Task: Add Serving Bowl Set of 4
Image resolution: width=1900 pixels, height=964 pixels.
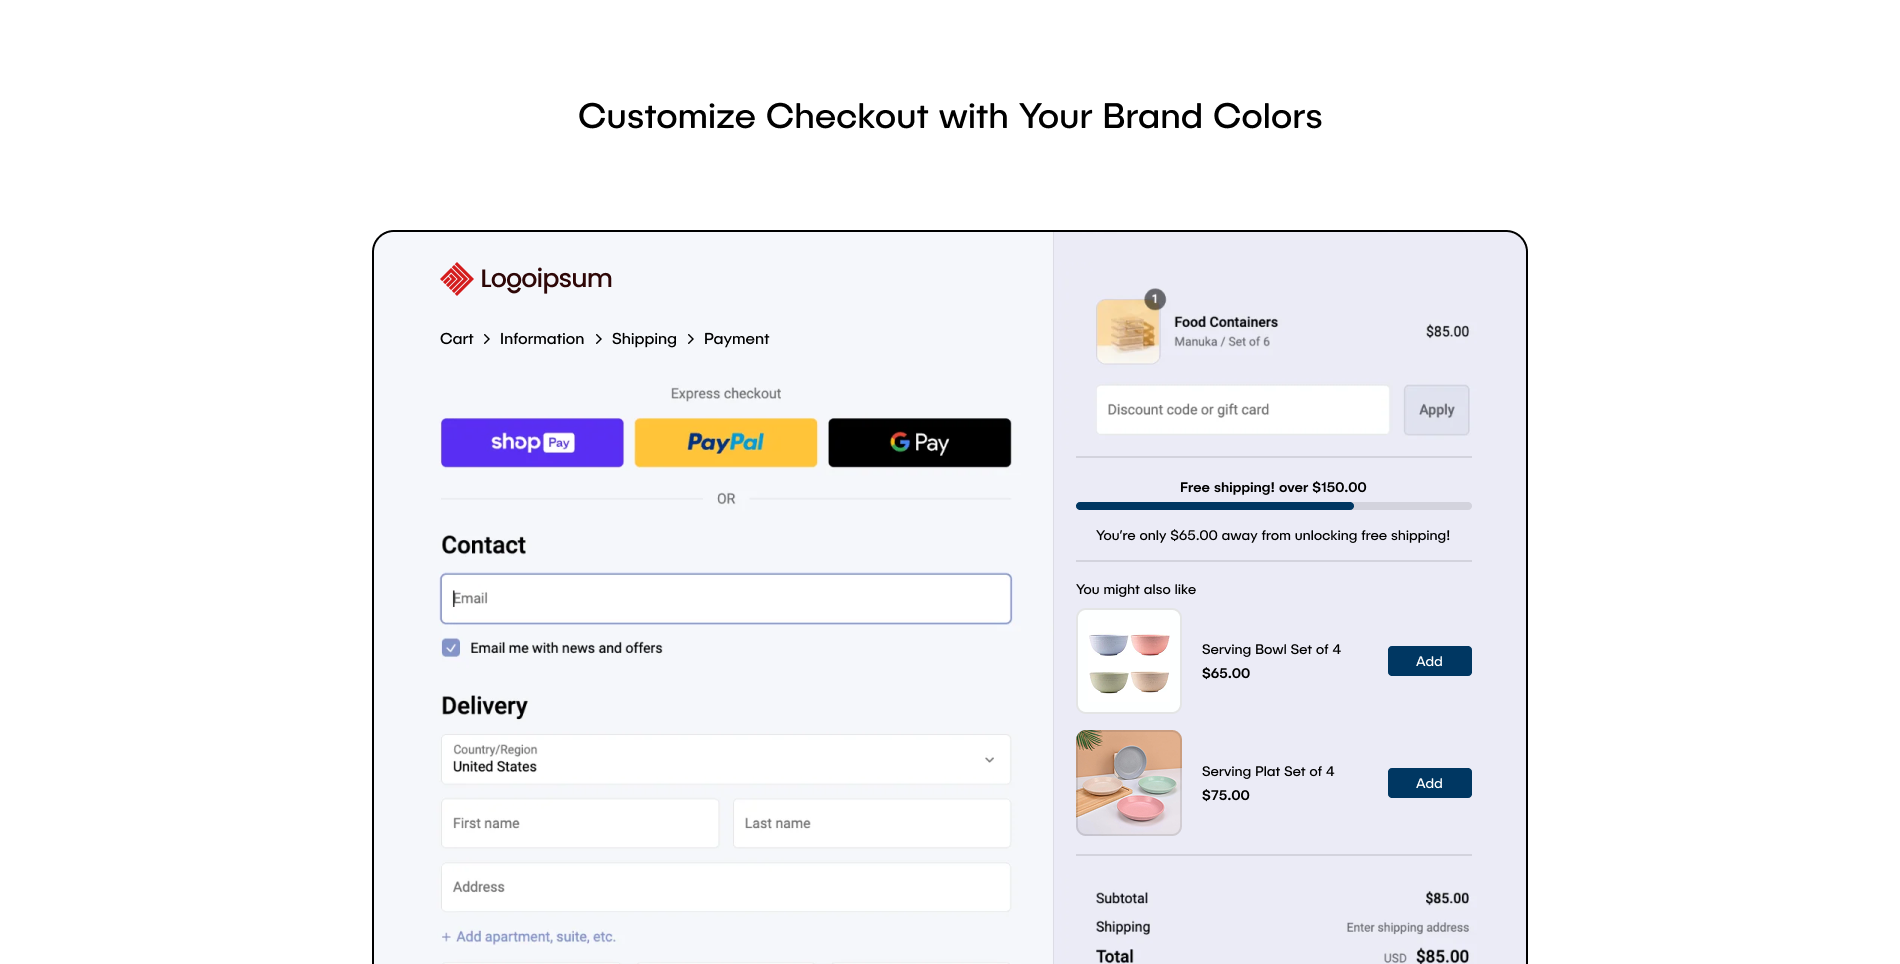Action: point(1429,661)
